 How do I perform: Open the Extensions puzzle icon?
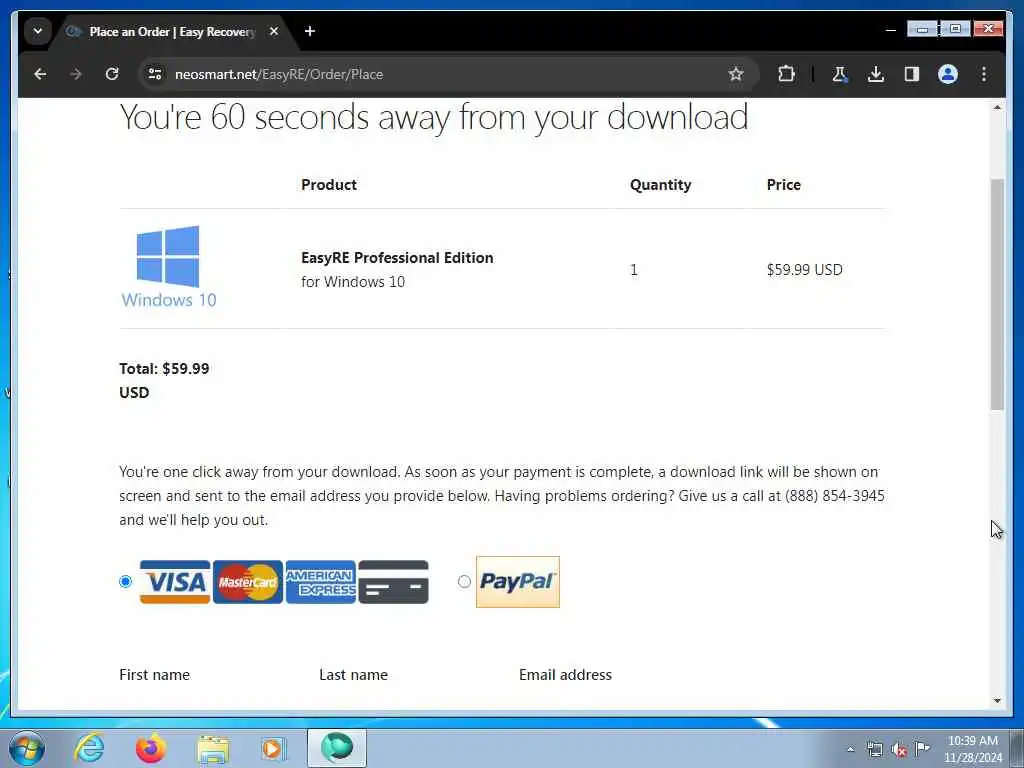tap(786, 74)
